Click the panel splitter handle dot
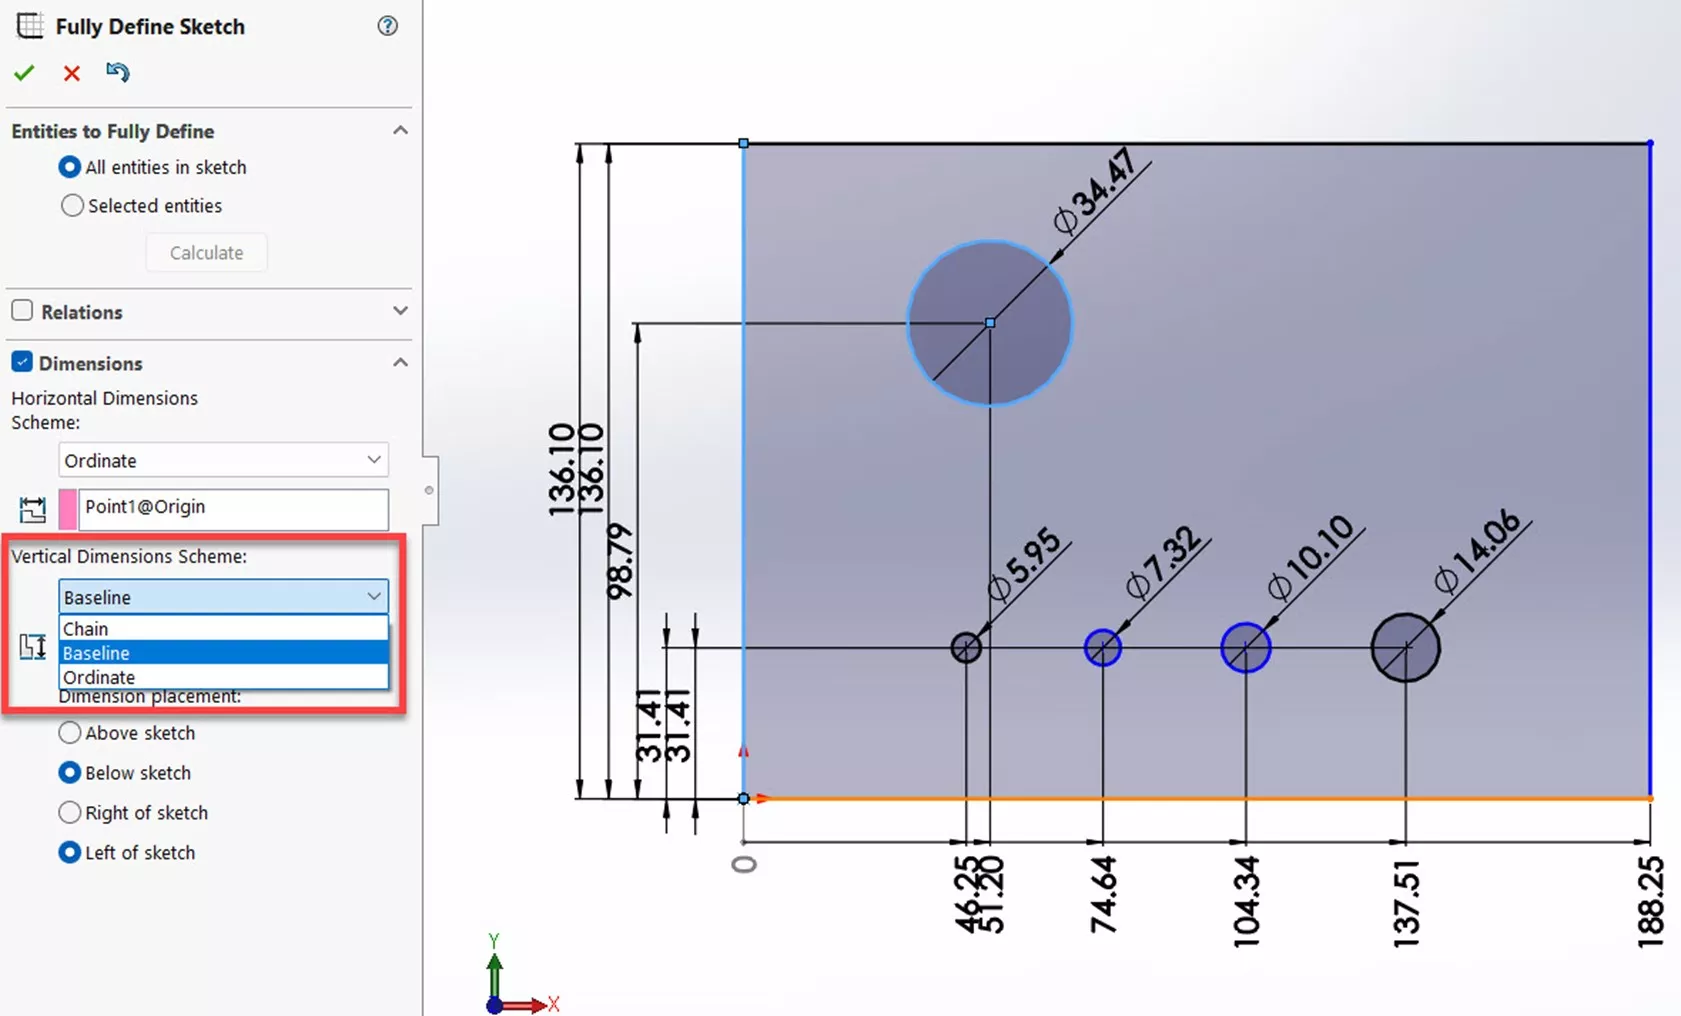1681x1016 pixels. pyautogui.click(x=429, y=490)
